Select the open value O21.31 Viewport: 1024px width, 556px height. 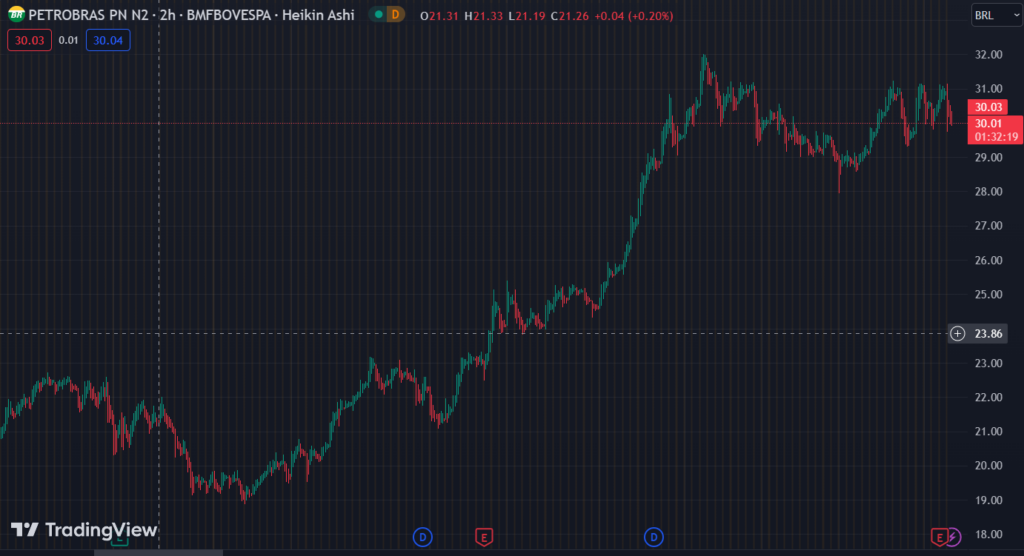(x=439, y=16)
